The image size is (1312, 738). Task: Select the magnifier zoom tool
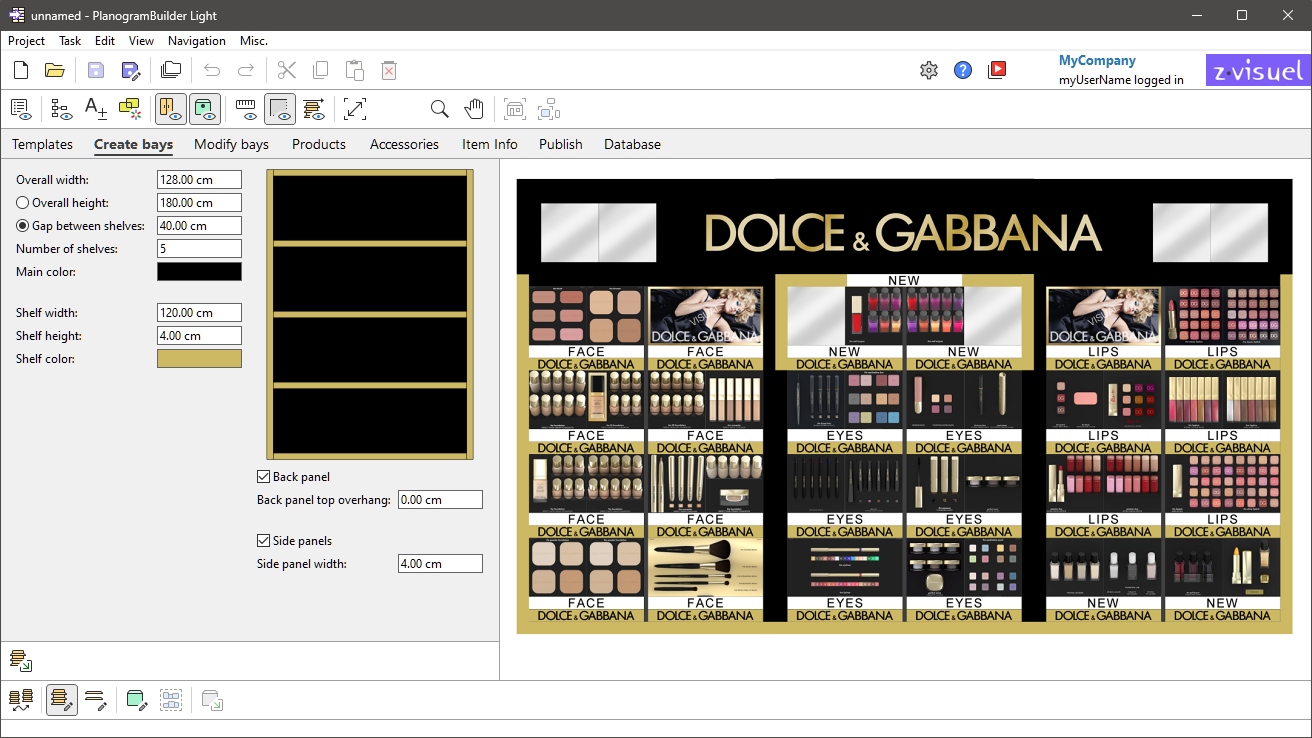(x=439, y=109)
